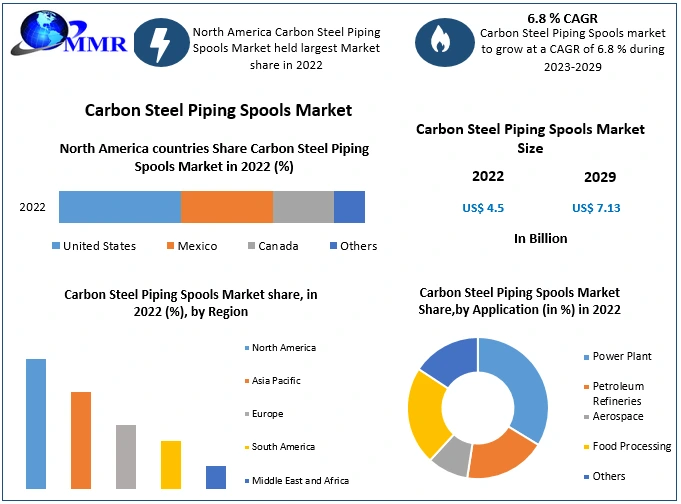Screen dimensions: 681x504
Task: Click the flame circle icon
Action: coord(440,41)
